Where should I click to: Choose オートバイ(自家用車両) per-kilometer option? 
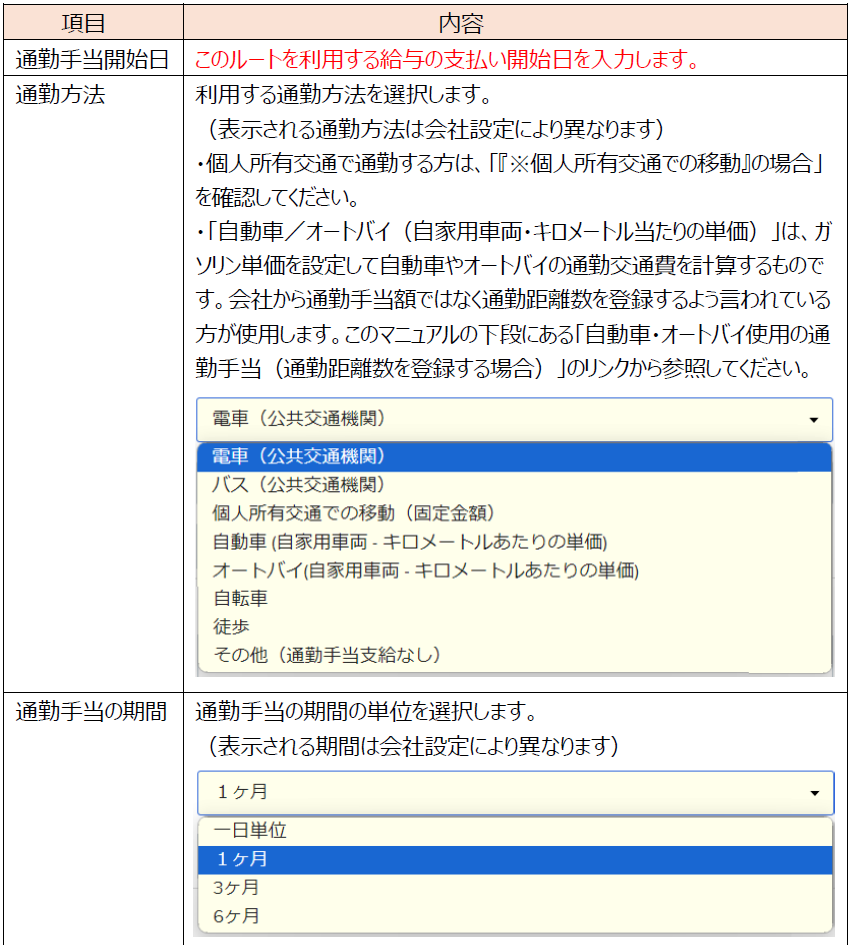(x=425, y=570)
